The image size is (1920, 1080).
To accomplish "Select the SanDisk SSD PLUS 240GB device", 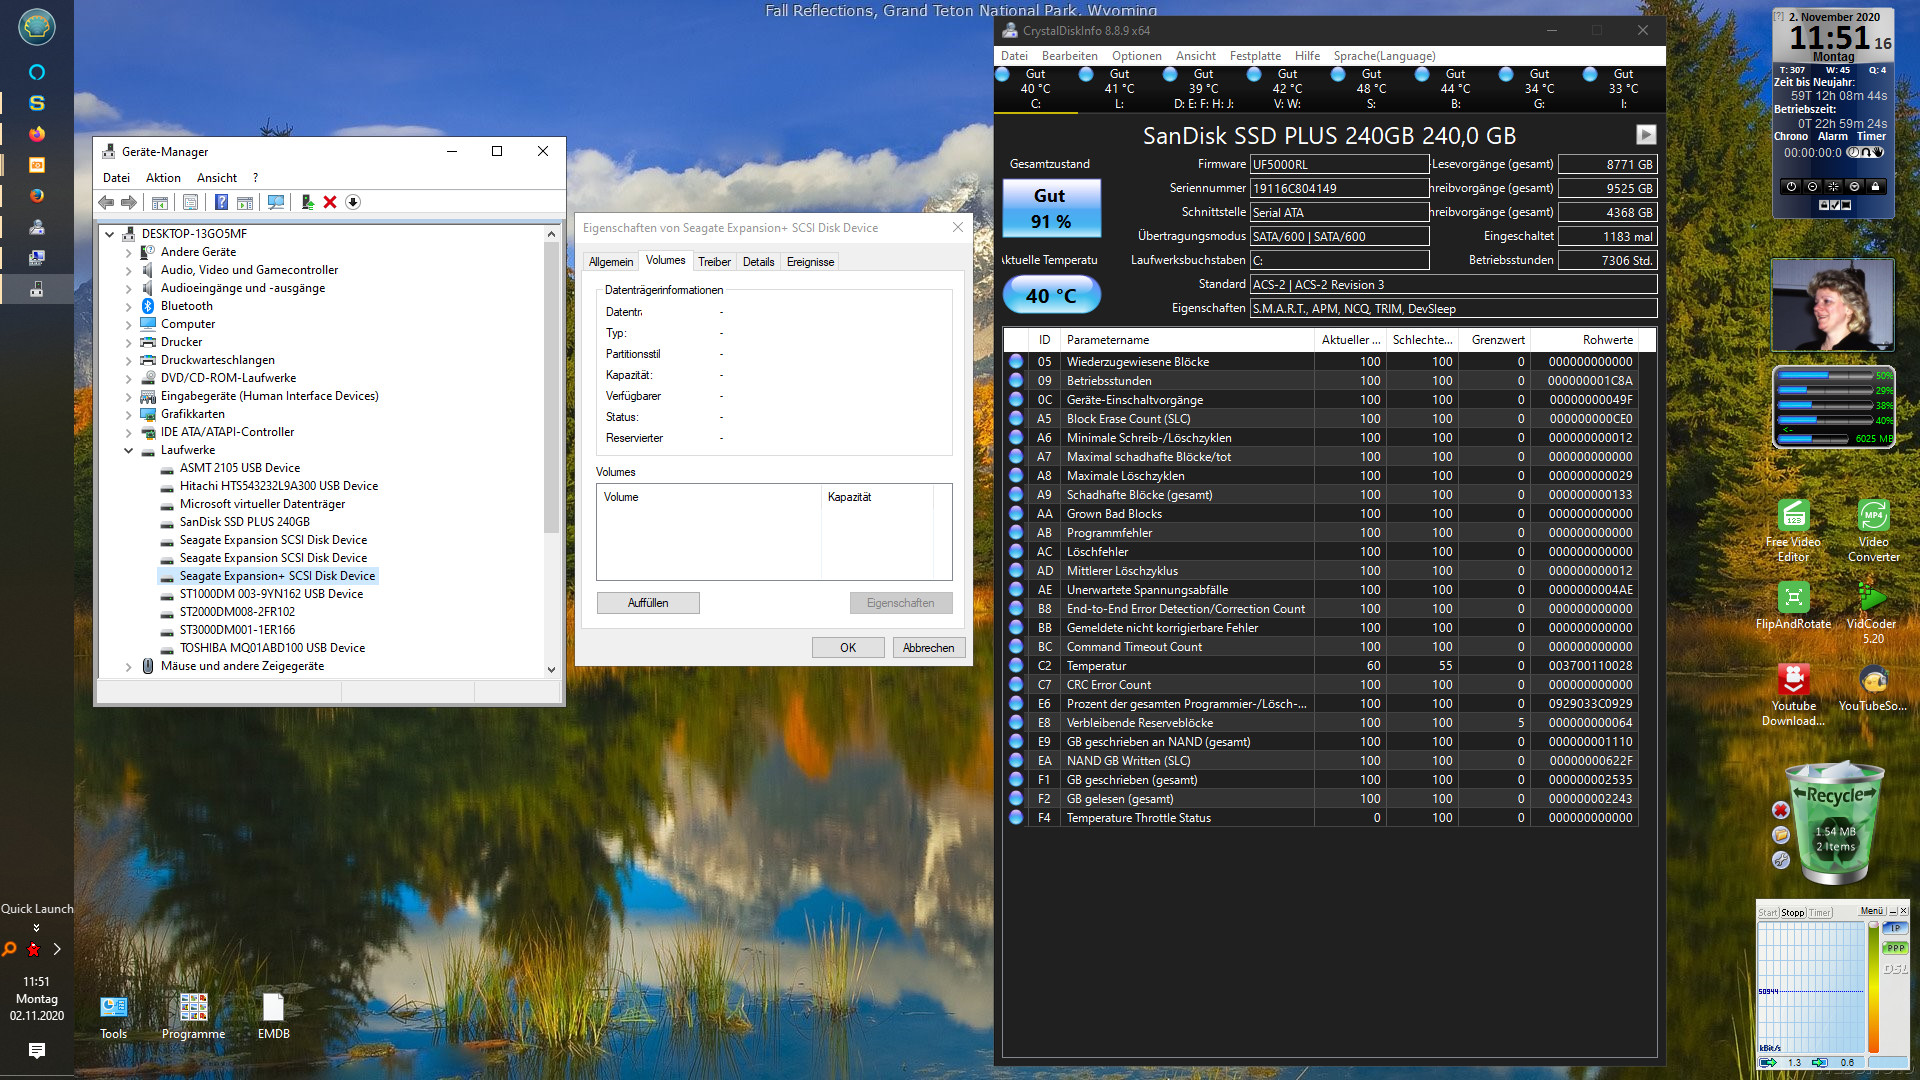I will click(x=244, y=522).
